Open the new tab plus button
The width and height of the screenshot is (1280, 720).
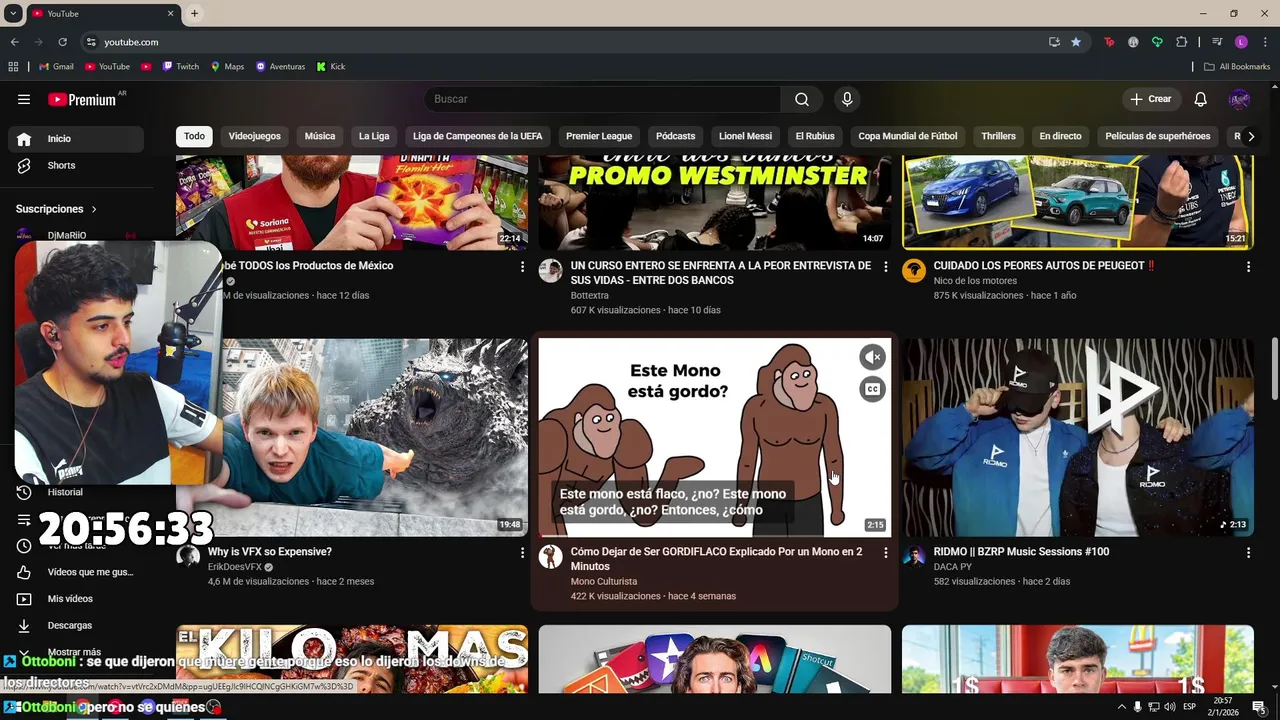point(194,13)
